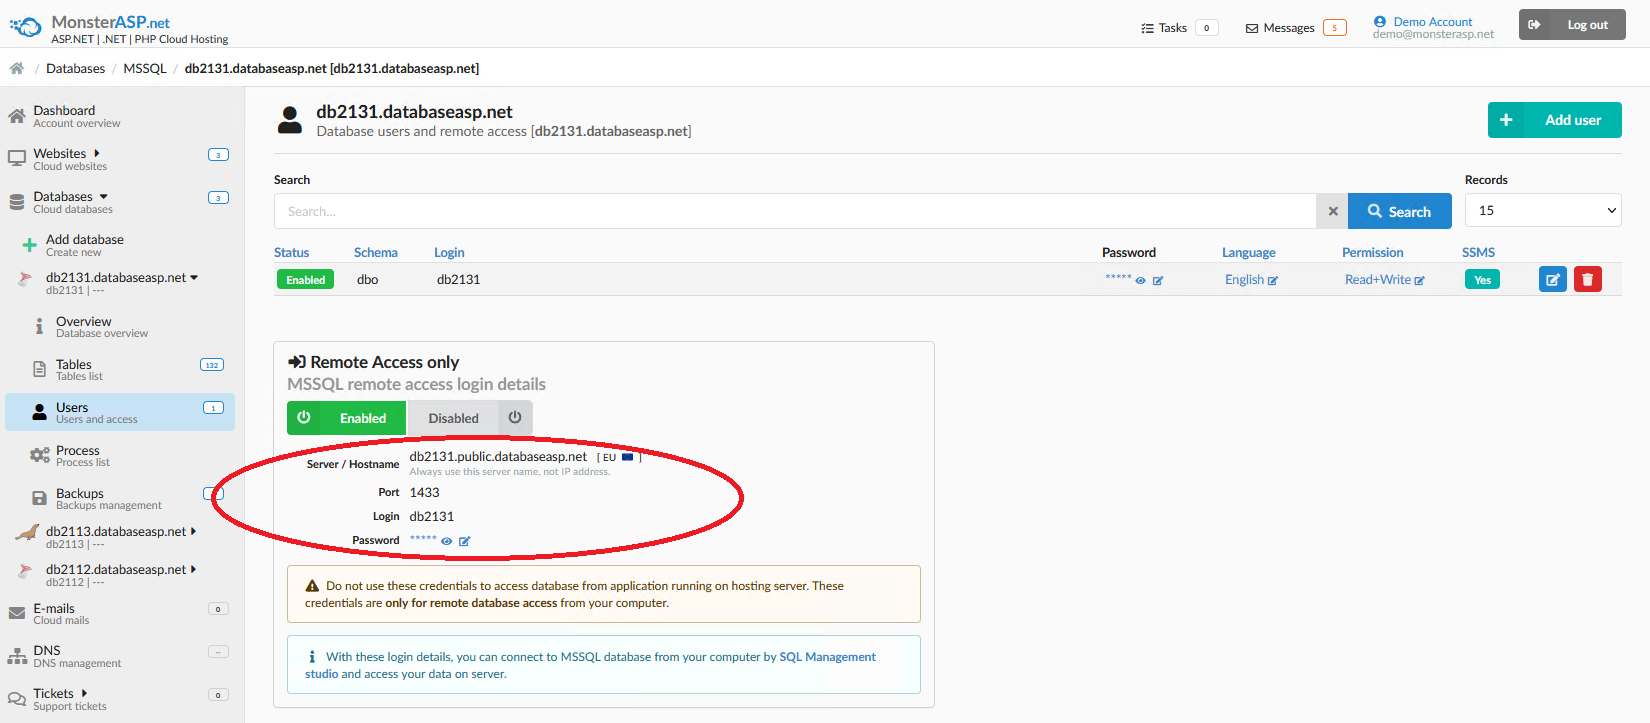1650x723 pixels.
Task: Sort by SSMS column
Action: click(x=1478, y=253)
